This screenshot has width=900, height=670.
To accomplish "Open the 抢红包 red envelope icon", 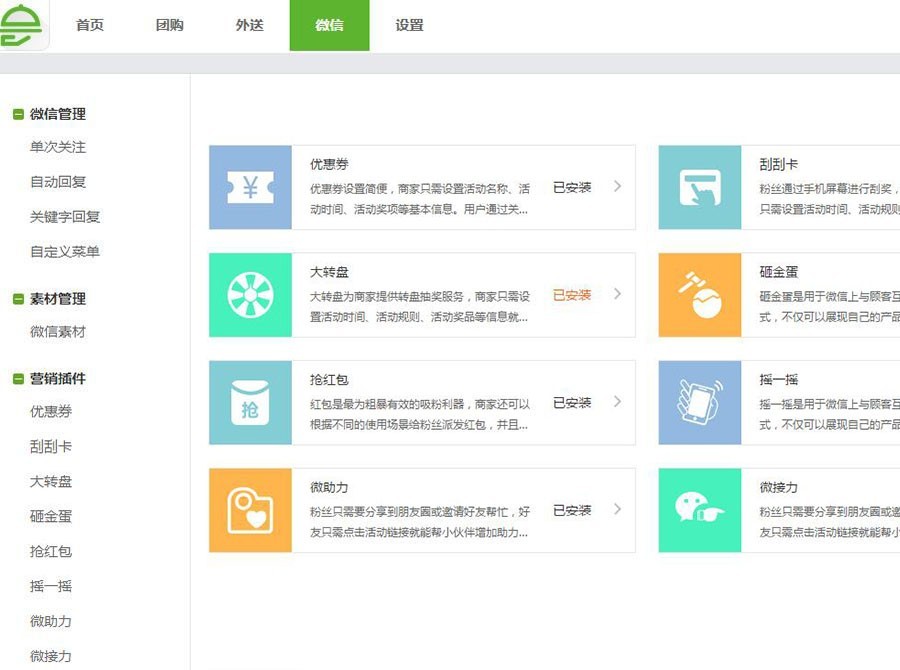I will tap(250, 402).
